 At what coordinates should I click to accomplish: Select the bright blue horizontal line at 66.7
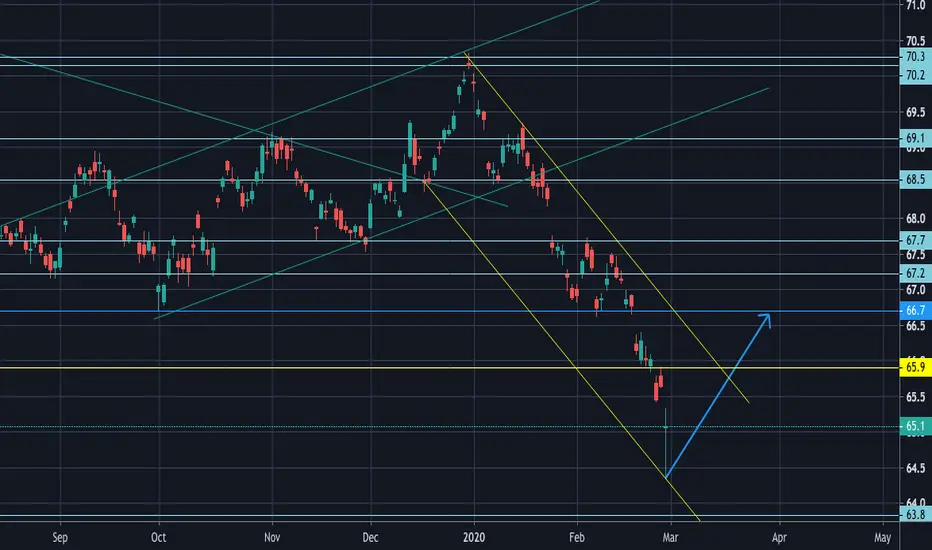tap(449, 311)
